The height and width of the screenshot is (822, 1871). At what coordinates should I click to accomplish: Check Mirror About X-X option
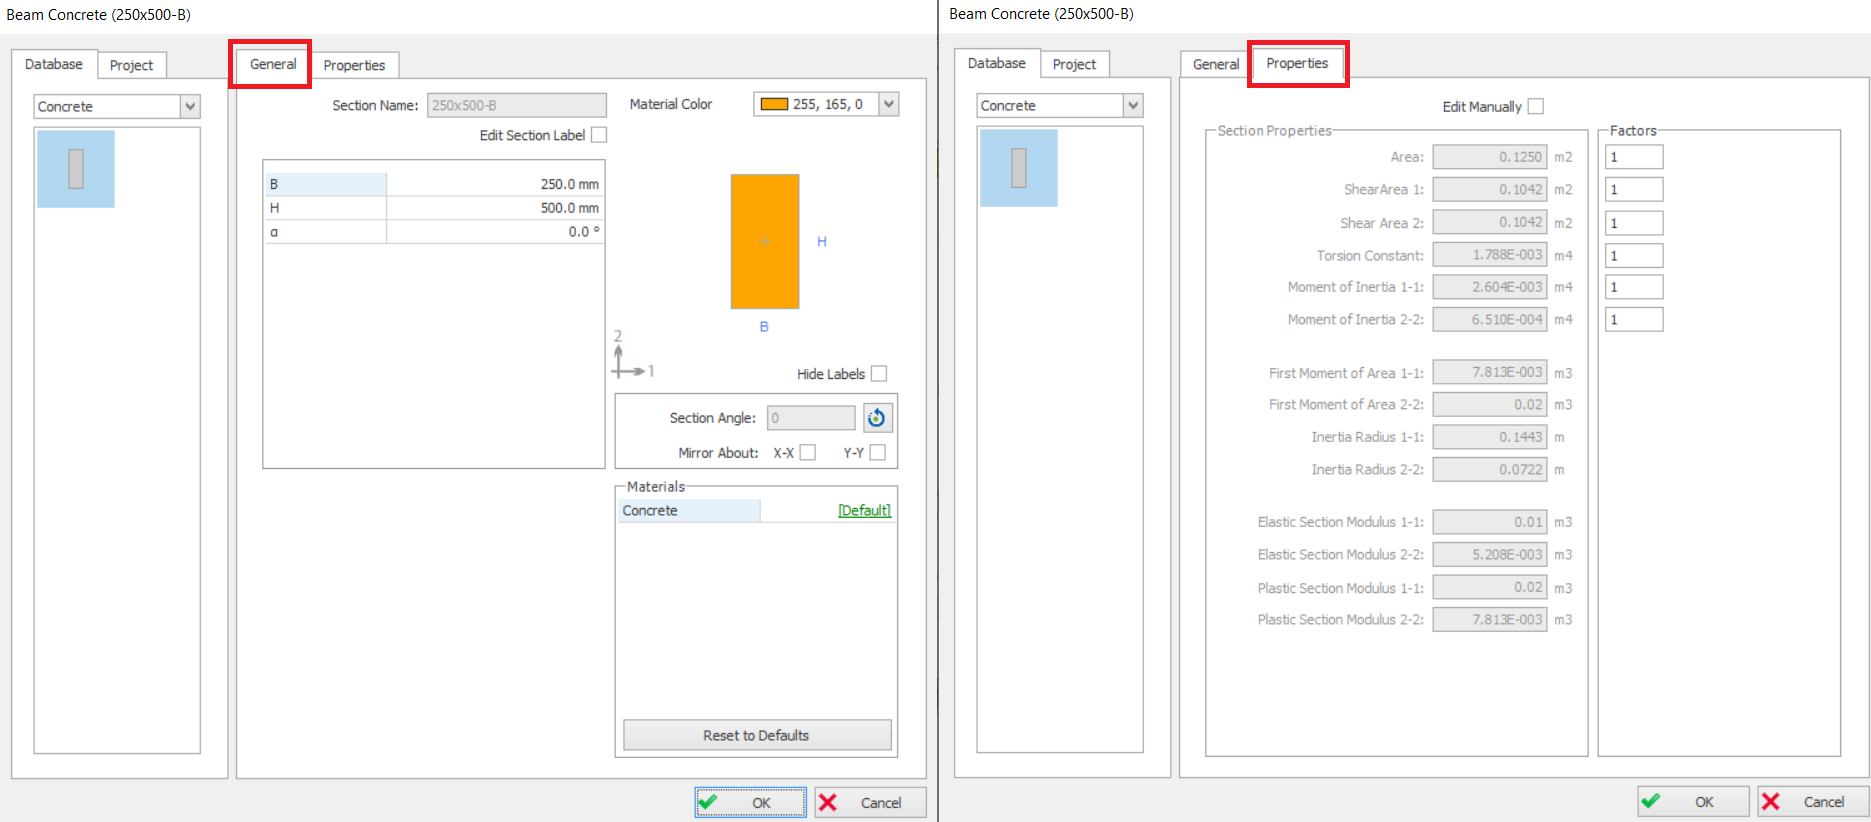(x=808, y=453)
